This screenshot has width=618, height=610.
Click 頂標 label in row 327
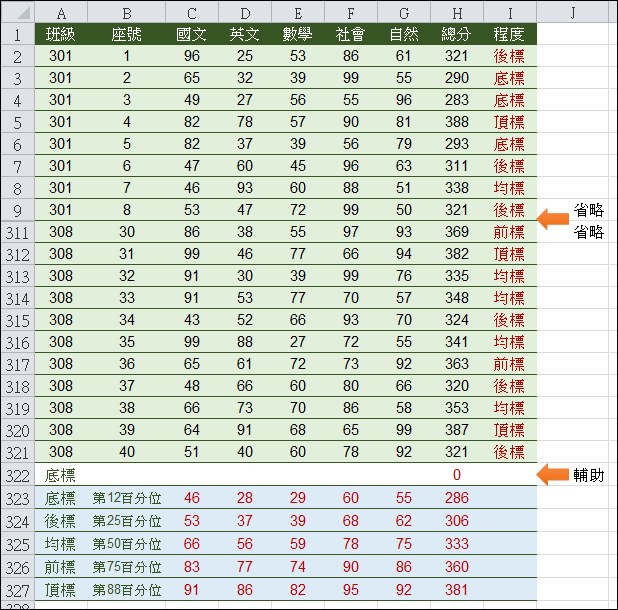60,590
